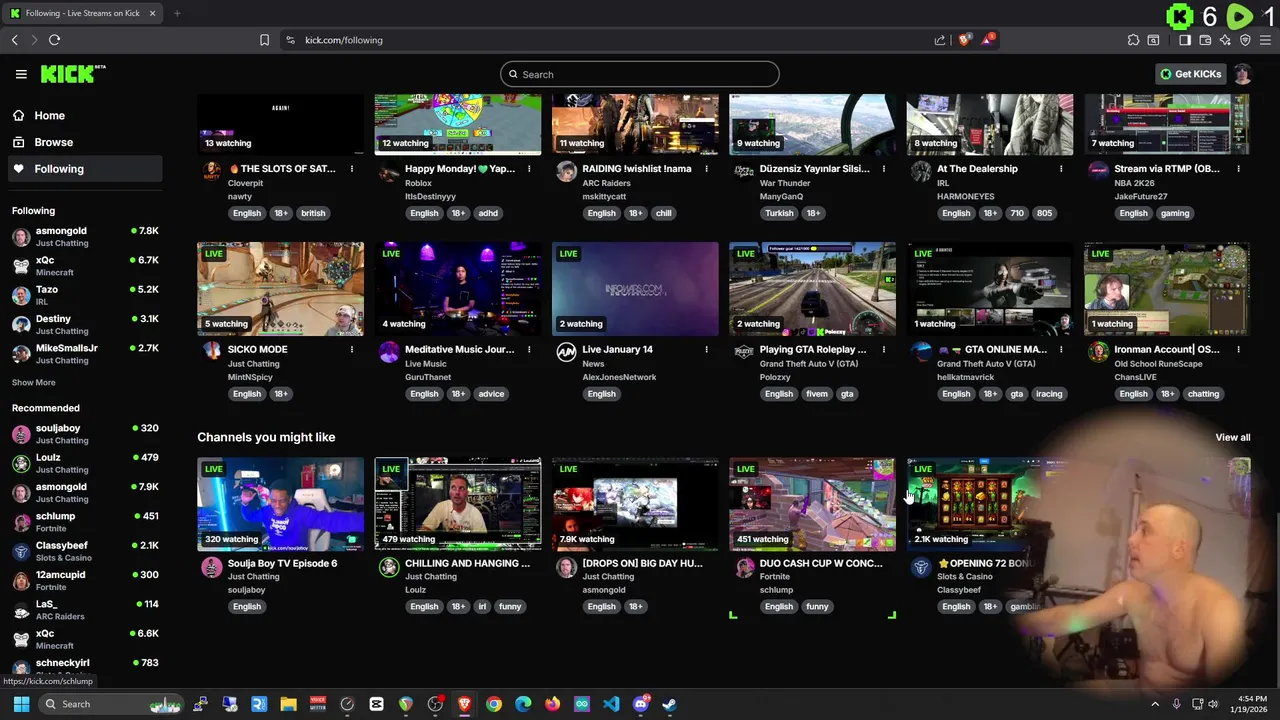Open Brave VPN shield icon
1280x720 pixels.
[x=1245, y=40]
